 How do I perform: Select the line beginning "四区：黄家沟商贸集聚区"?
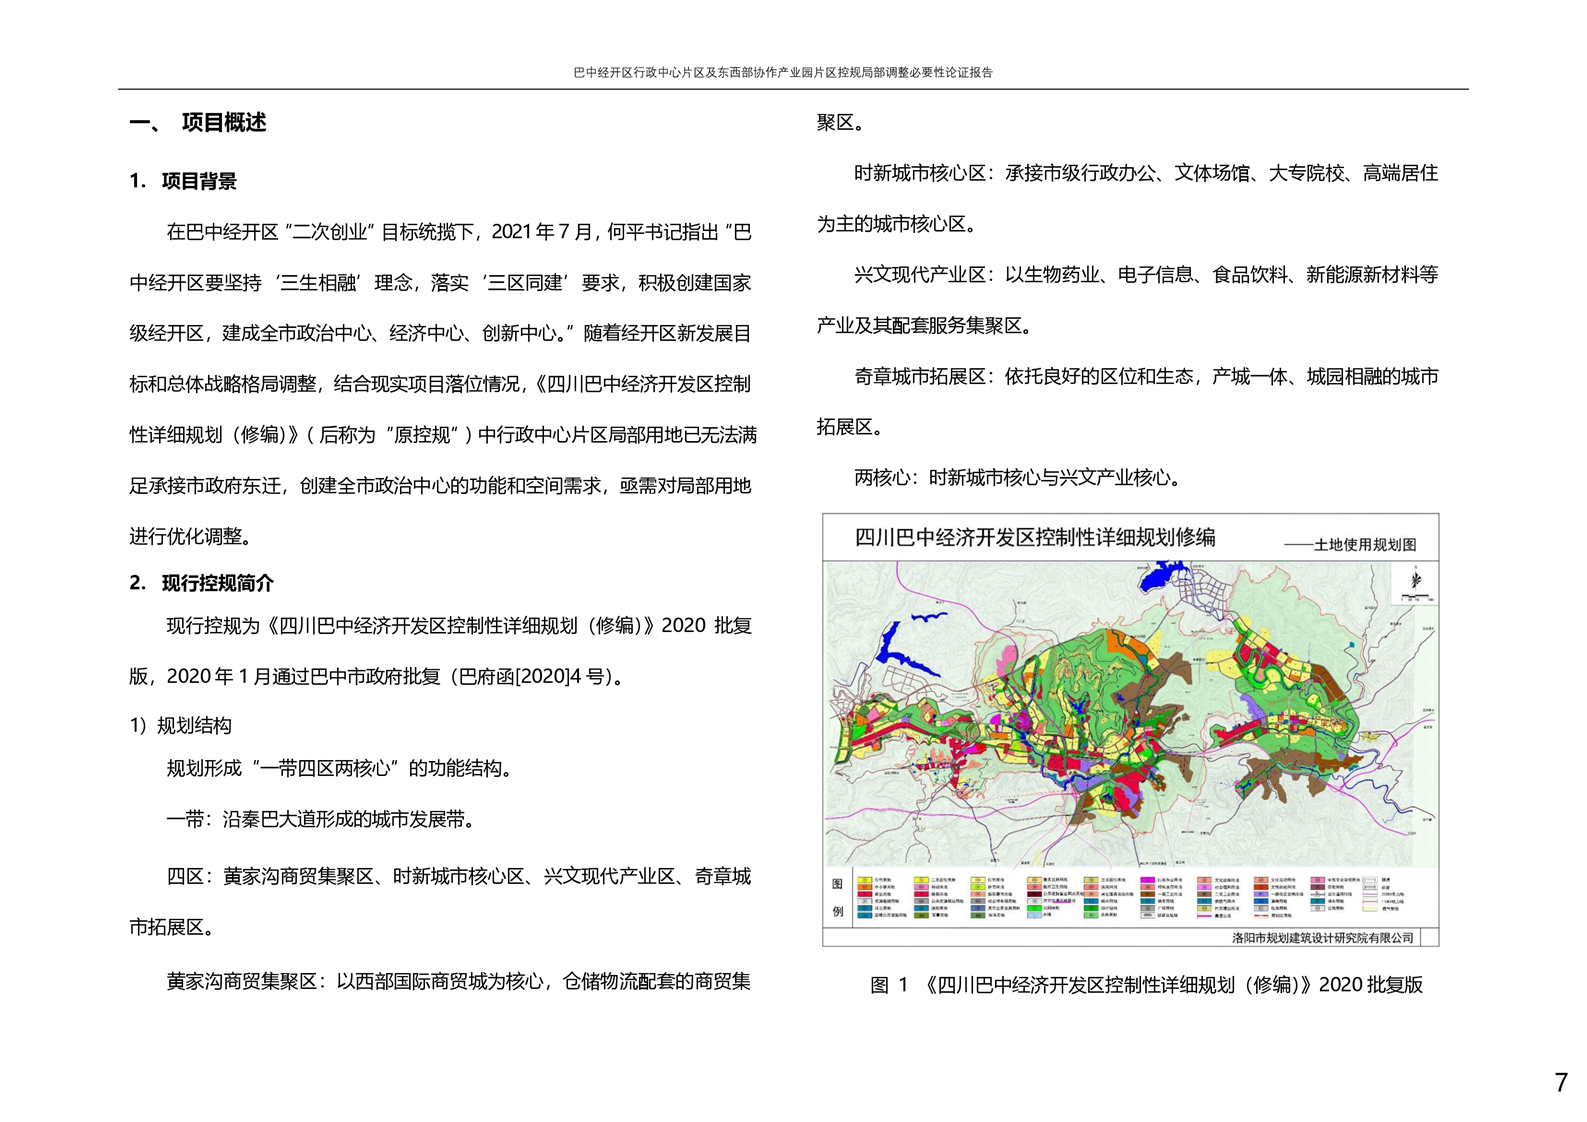(459, 877)
